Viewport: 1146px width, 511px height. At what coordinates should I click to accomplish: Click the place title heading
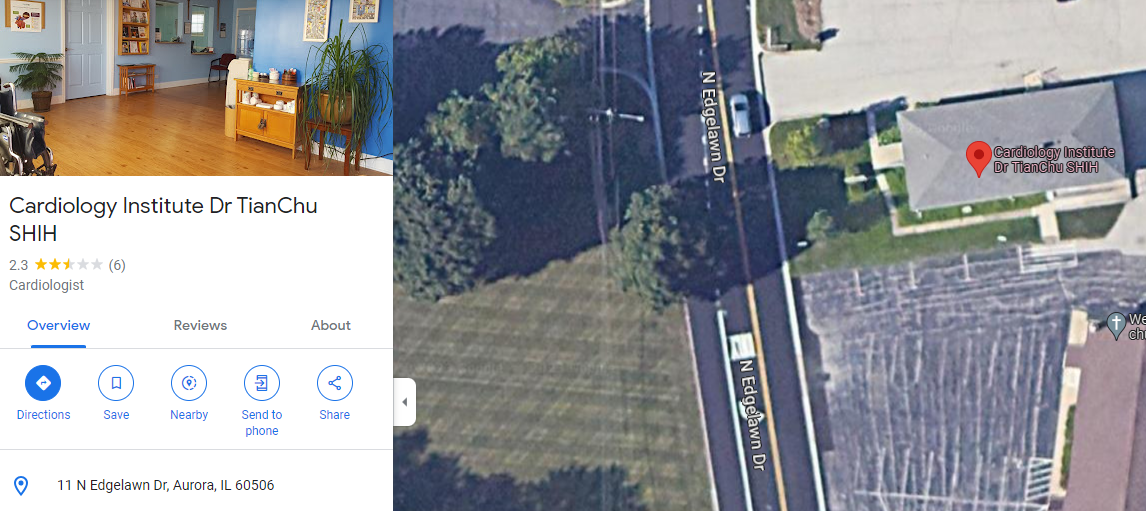click(163, 219)
